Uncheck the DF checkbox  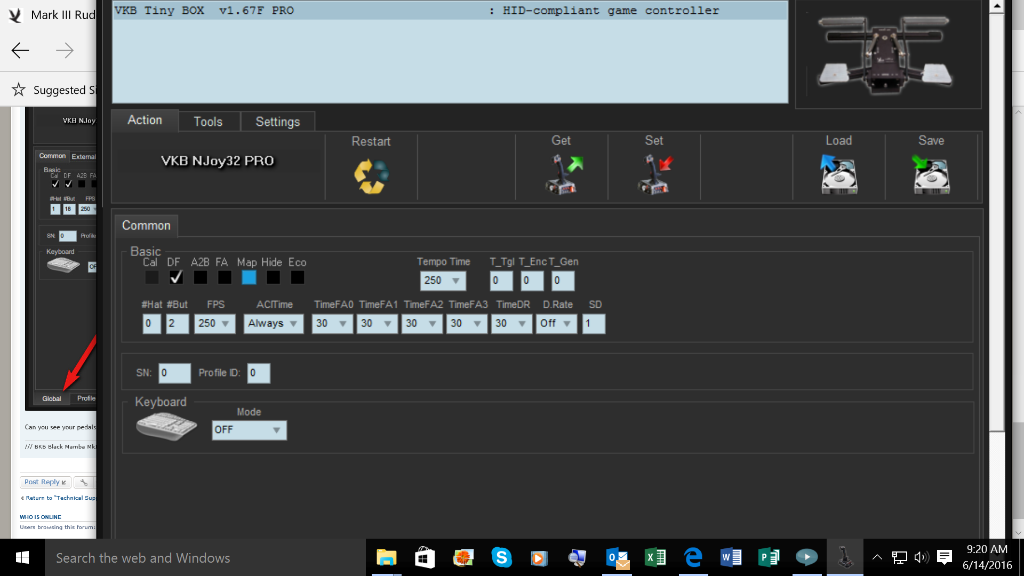click(x=176, y=278)
